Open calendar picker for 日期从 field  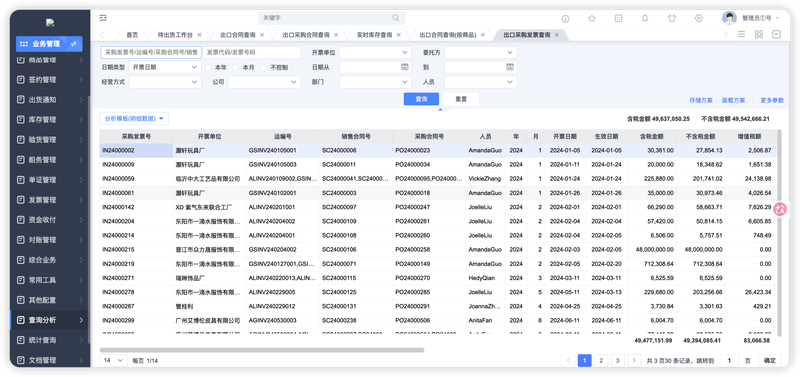click(405, 67)
